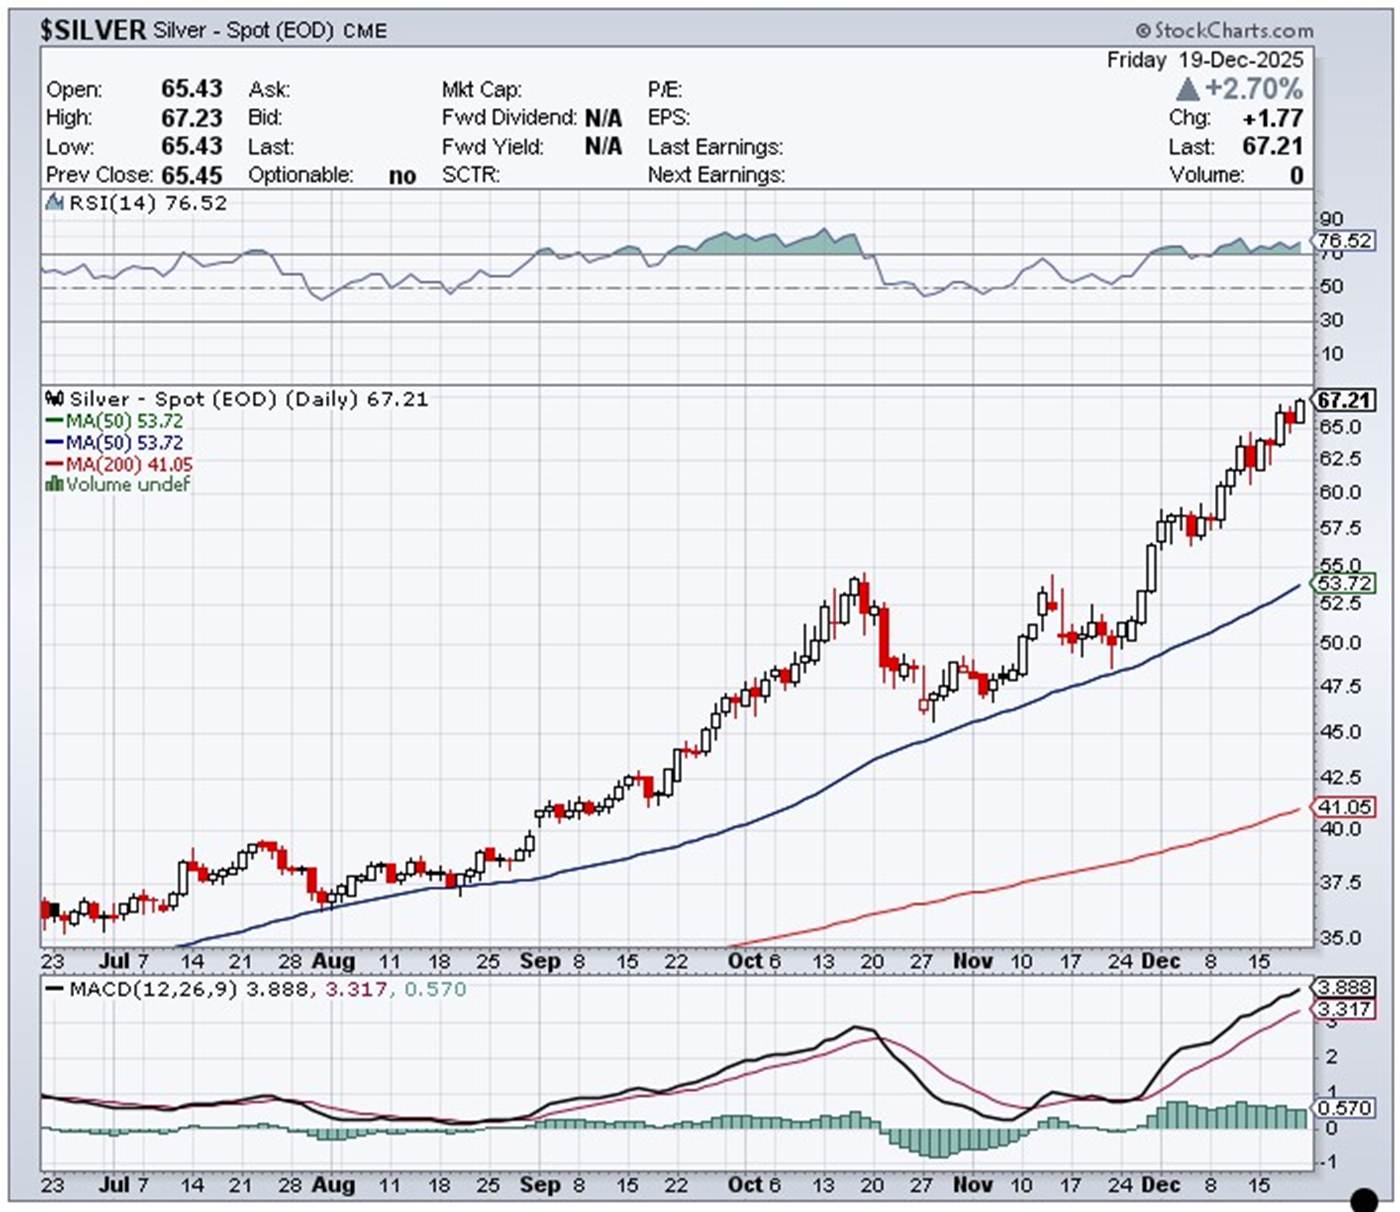Viewport: 1400px width, 1212px height.
Task: Click the Volume bars icon in legend
Action: [54, 485]
